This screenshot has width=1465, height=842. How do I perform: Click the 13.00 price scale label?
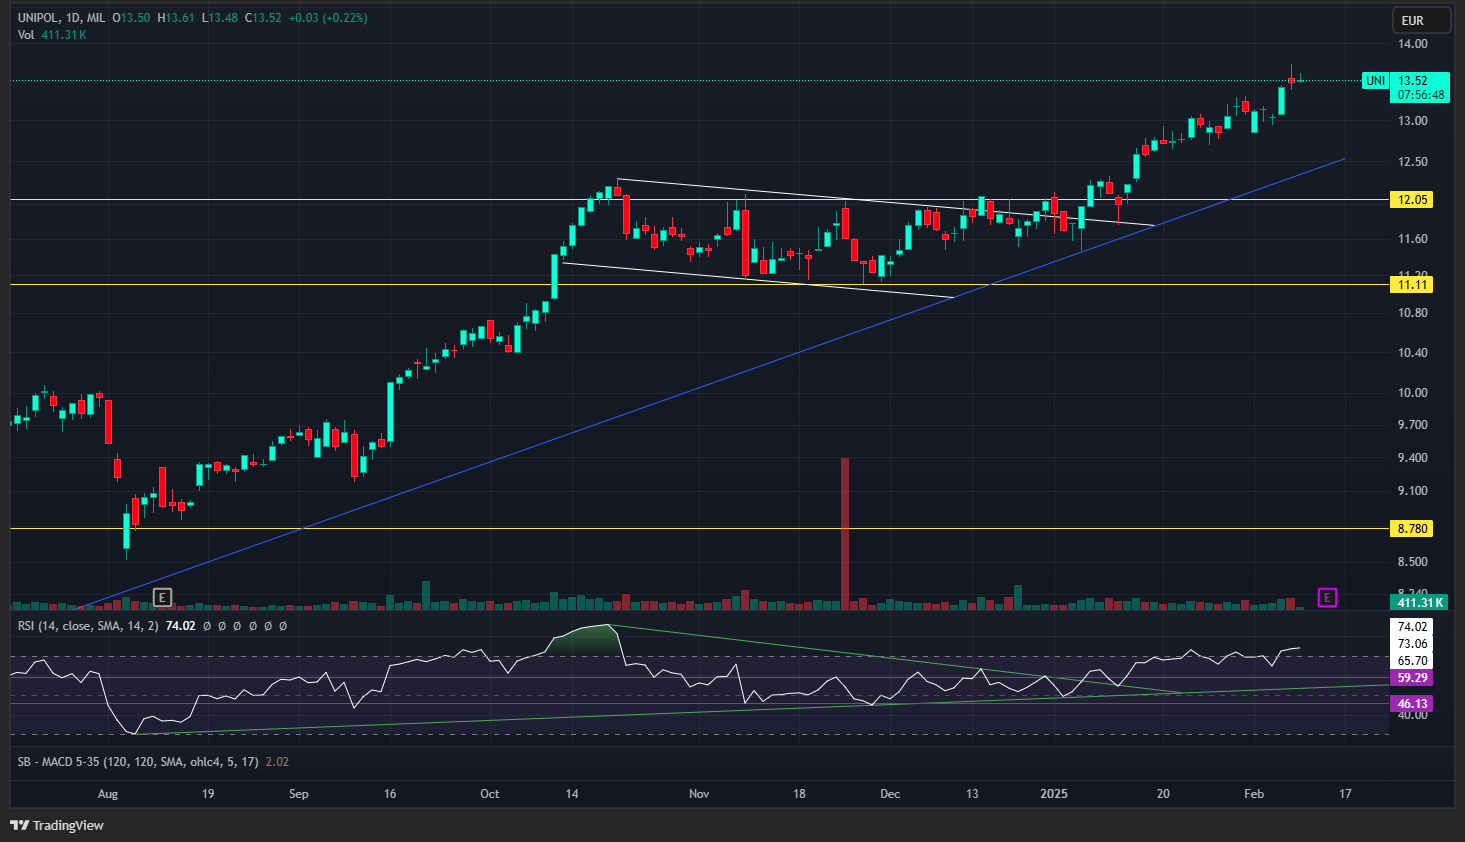point(1412,121)
